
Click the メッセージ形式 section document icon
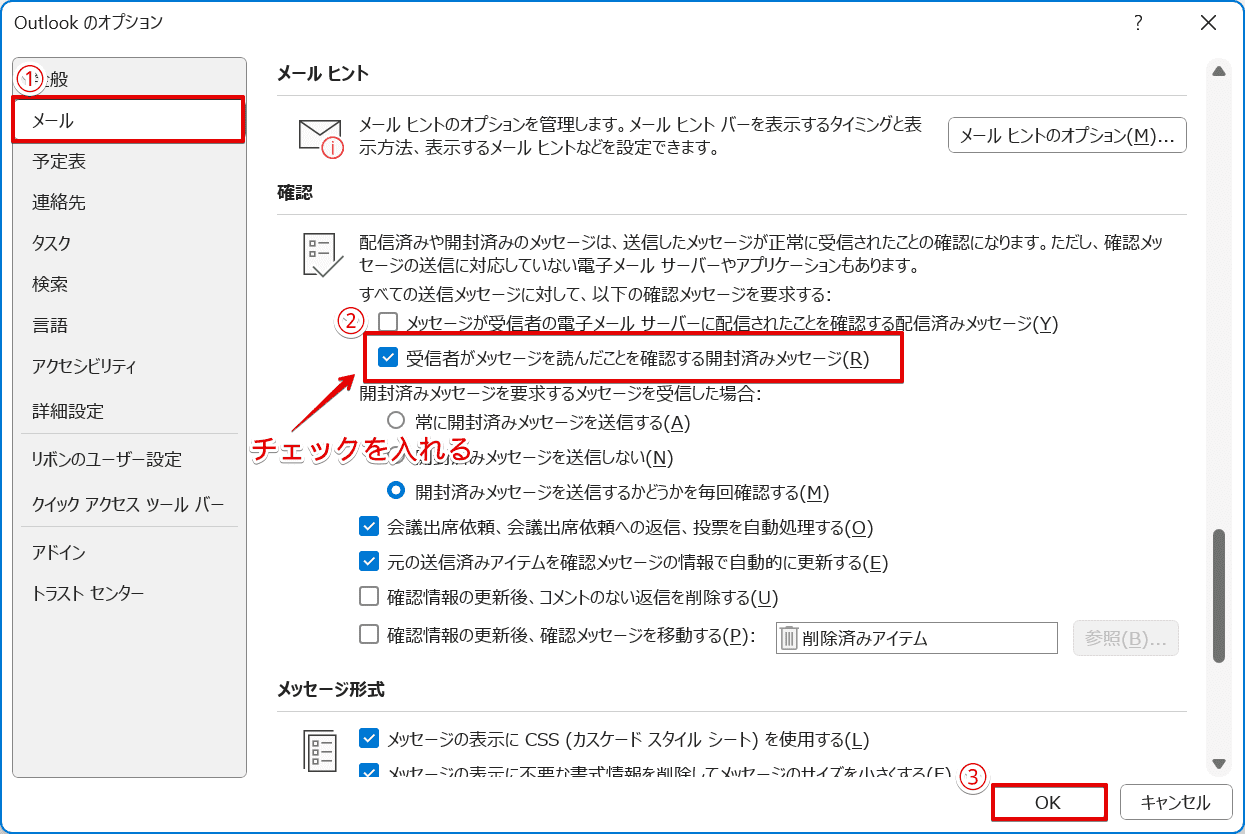[x=322, y=750]
